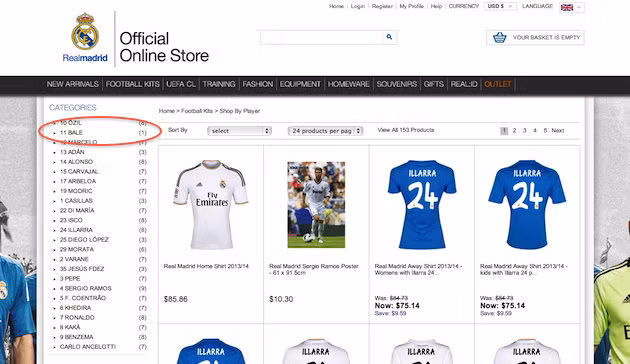Select the 22 DI MARÍA category
Viewport: 630px width, 364px height.
point(77,211)
